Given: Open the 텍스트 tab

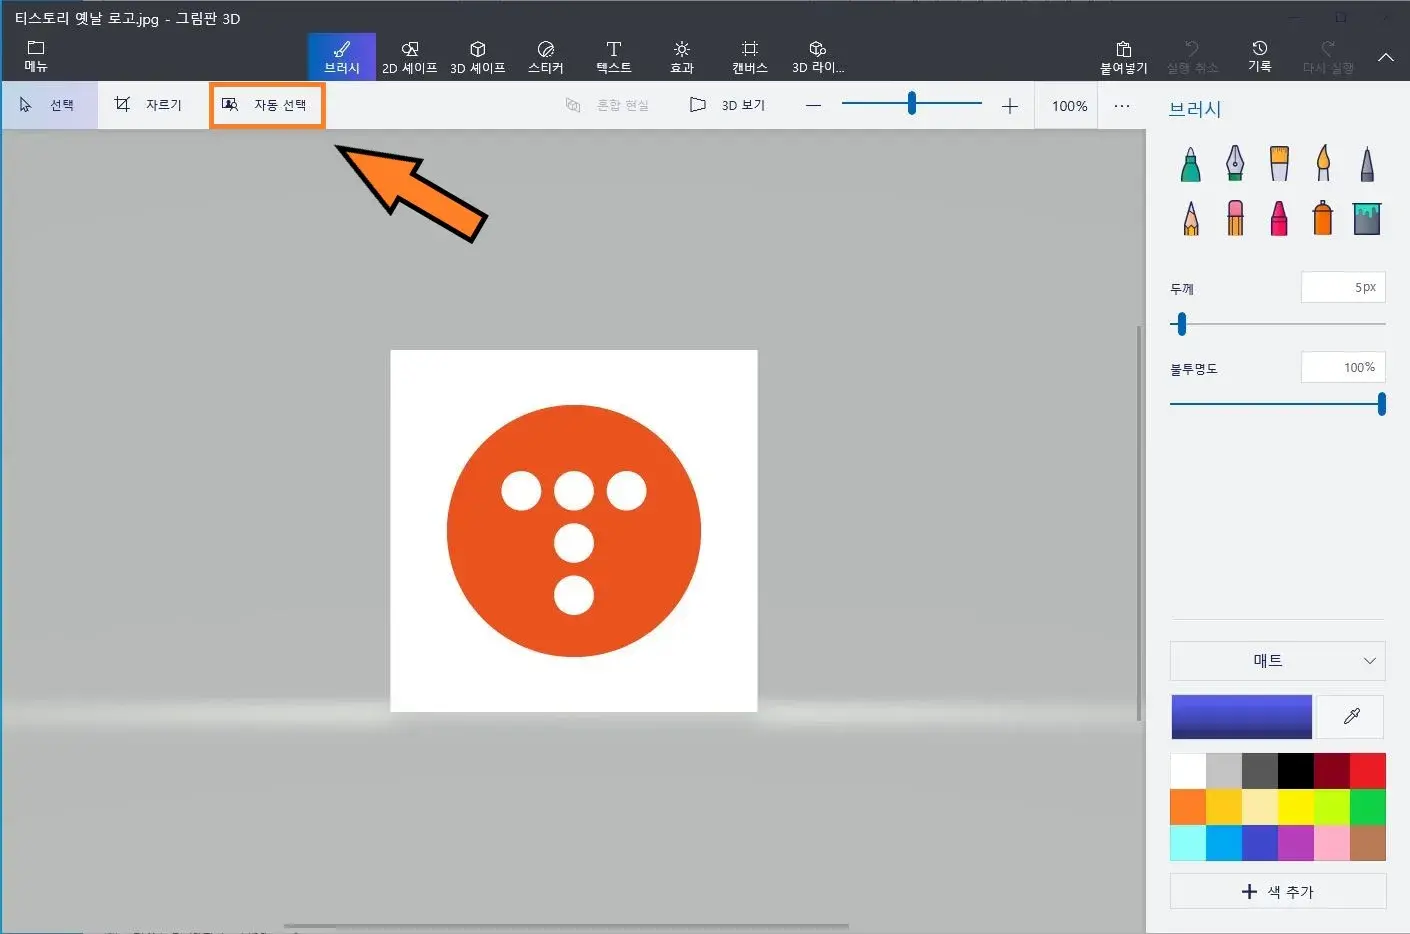Looking at the screenshot, I should click(614, 57).
